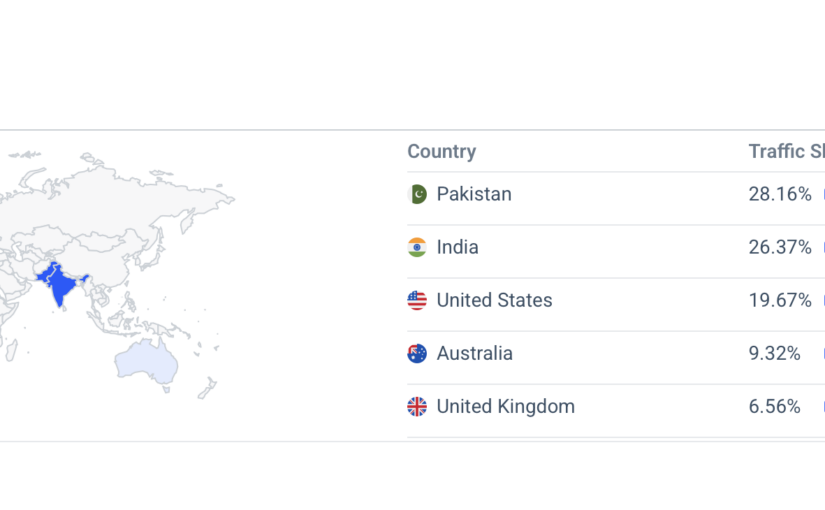Click the Traffic Share column header
Screen dimensions: 825x510
click(x=786, y=152)
